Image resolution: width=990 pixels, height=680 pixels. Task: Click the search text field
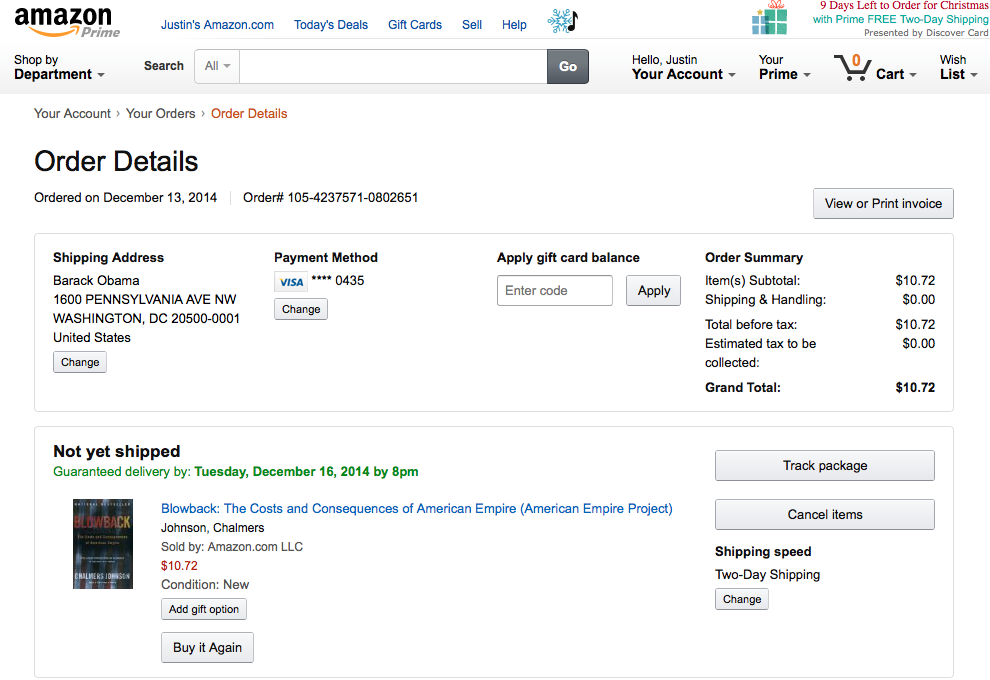coord(393,66)
